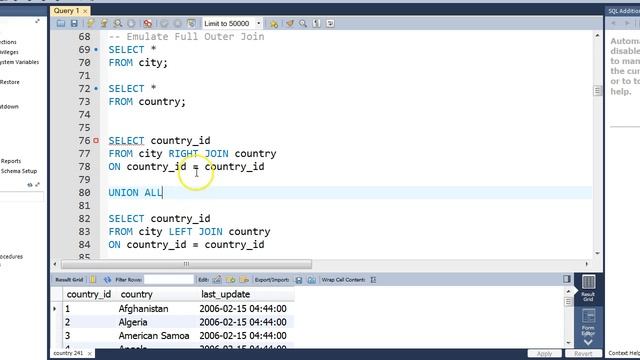This screenshot has width=640, height=360.
Task: Run Explain plan magnifier icon
Action: [118, 24]
